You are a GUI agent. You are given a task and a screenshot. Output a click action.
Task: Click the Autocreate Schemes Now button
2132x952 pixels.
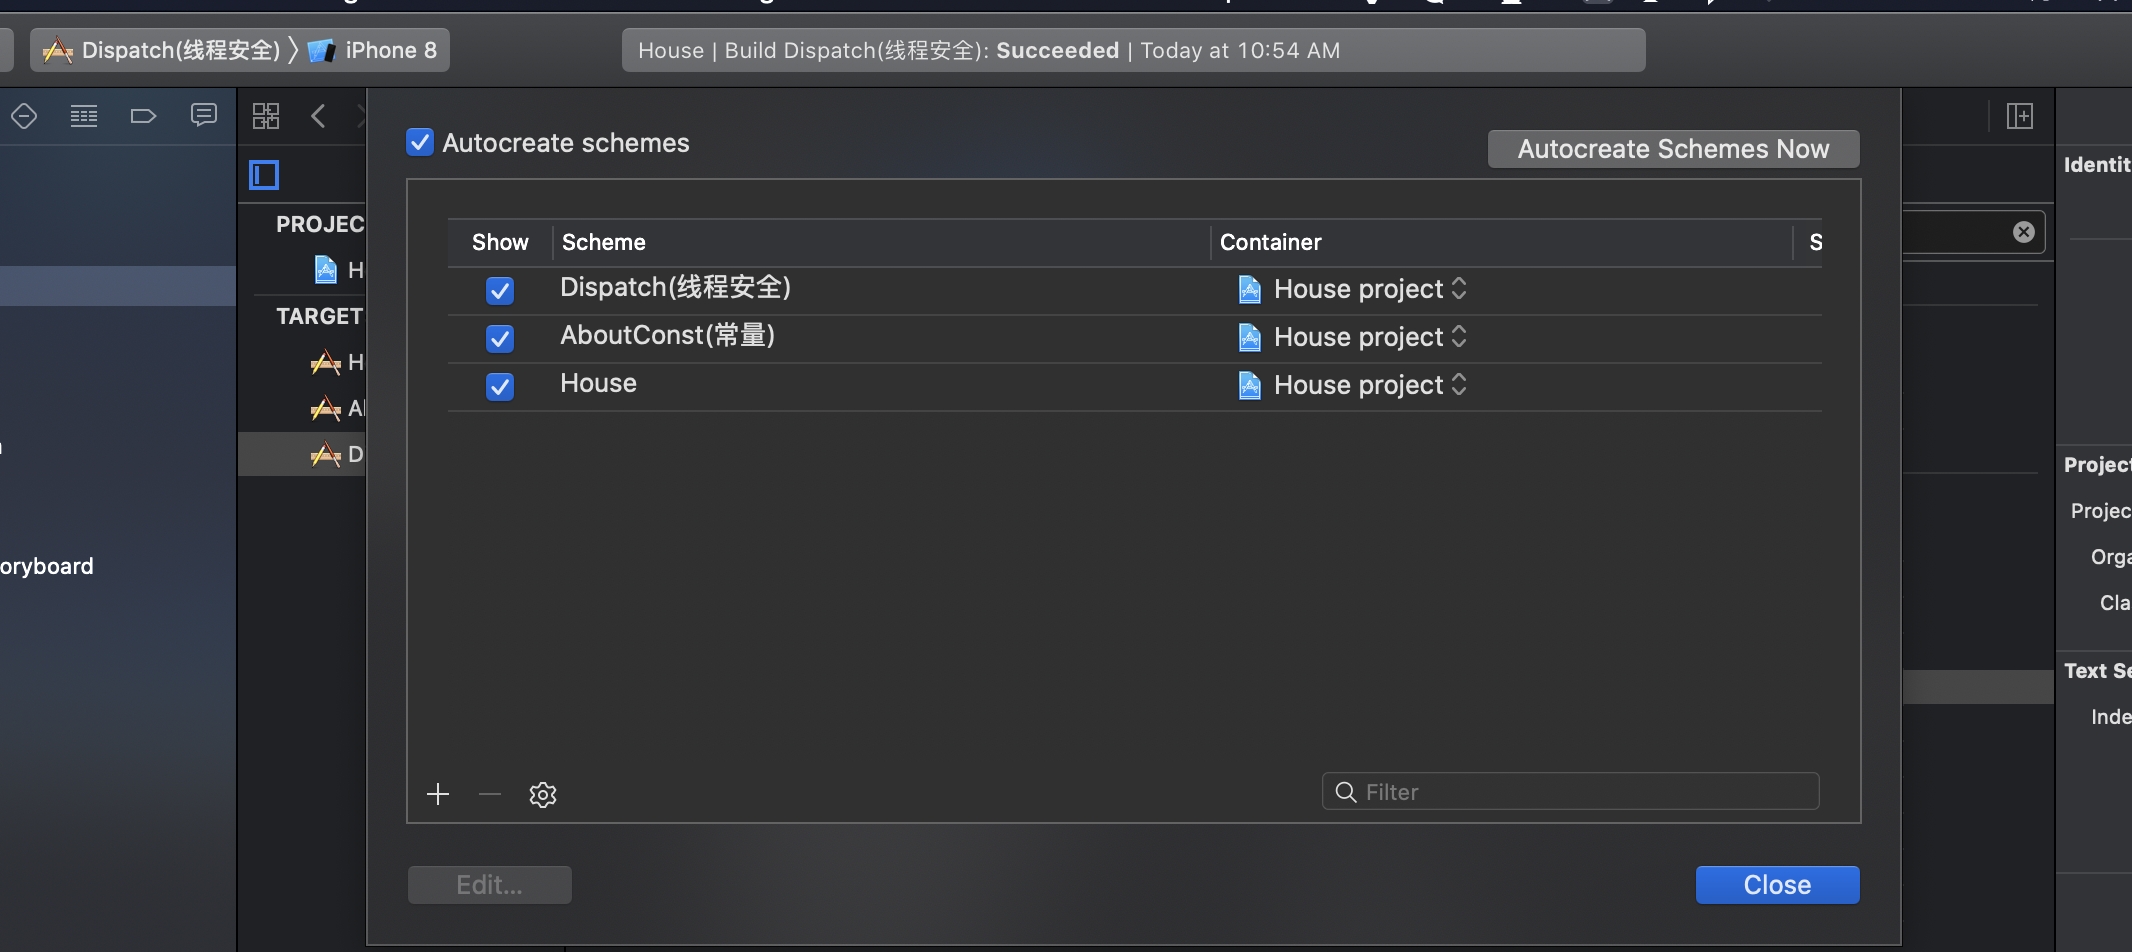[x=1673, y=149]
